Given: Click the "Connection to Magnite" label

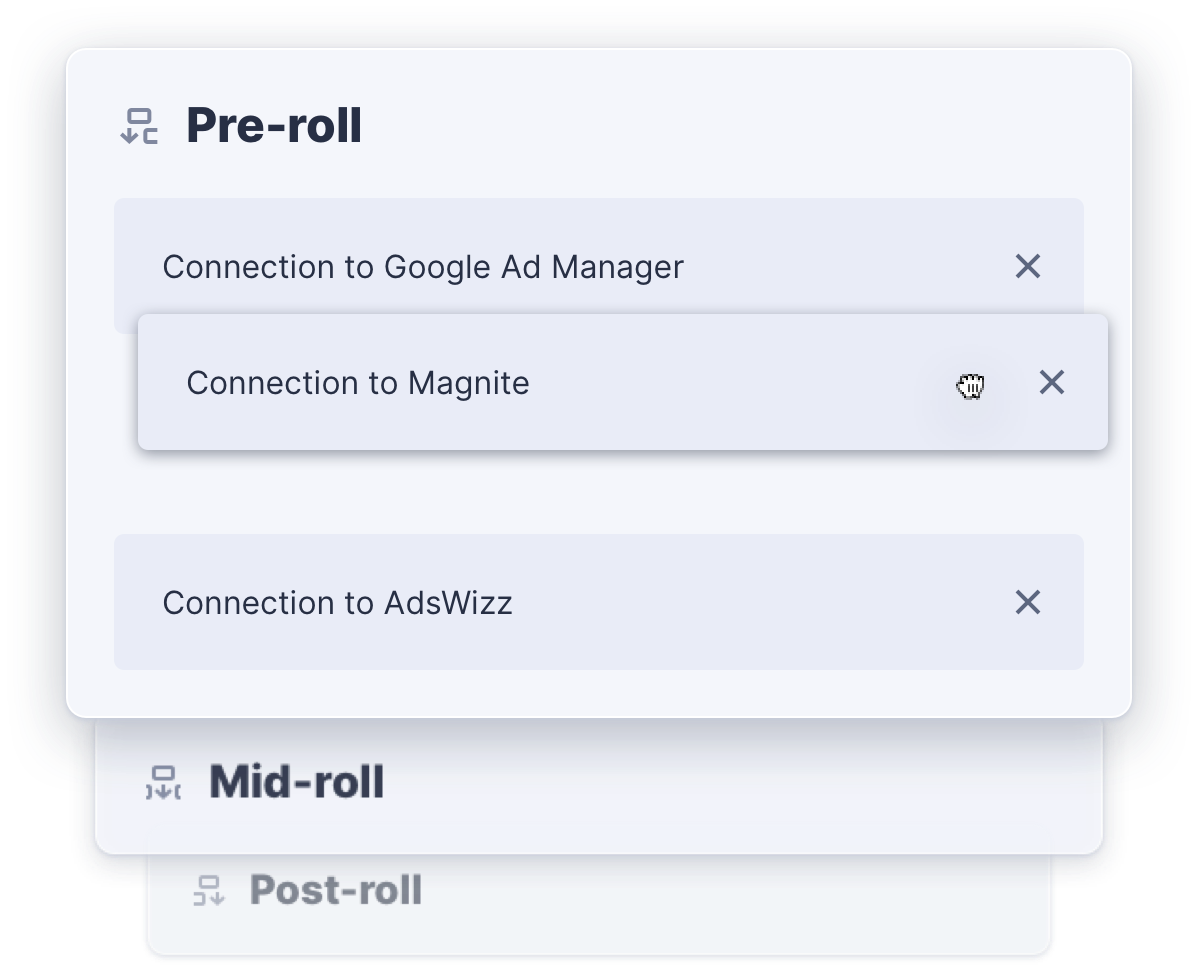Looking at the screenshot, I should pyautogui.click(x=357, y=383).
